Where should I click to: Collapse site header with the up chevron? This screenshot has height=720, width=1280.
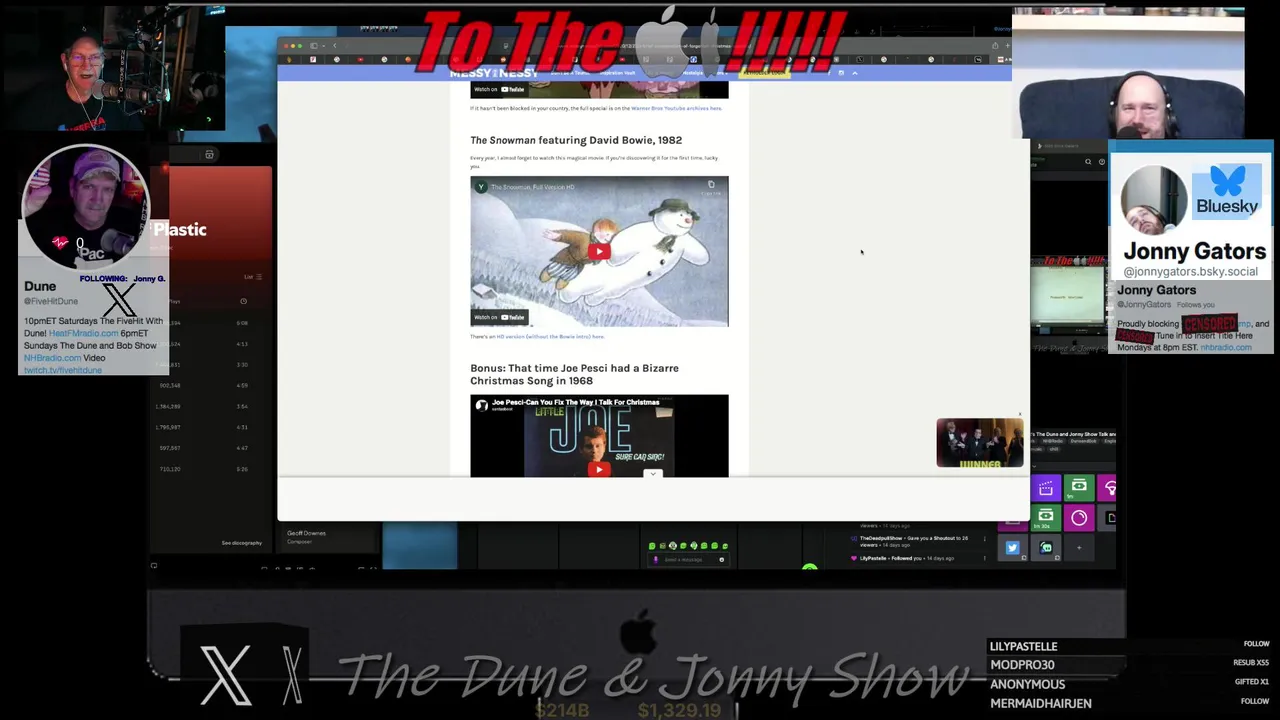coord(854,73)
